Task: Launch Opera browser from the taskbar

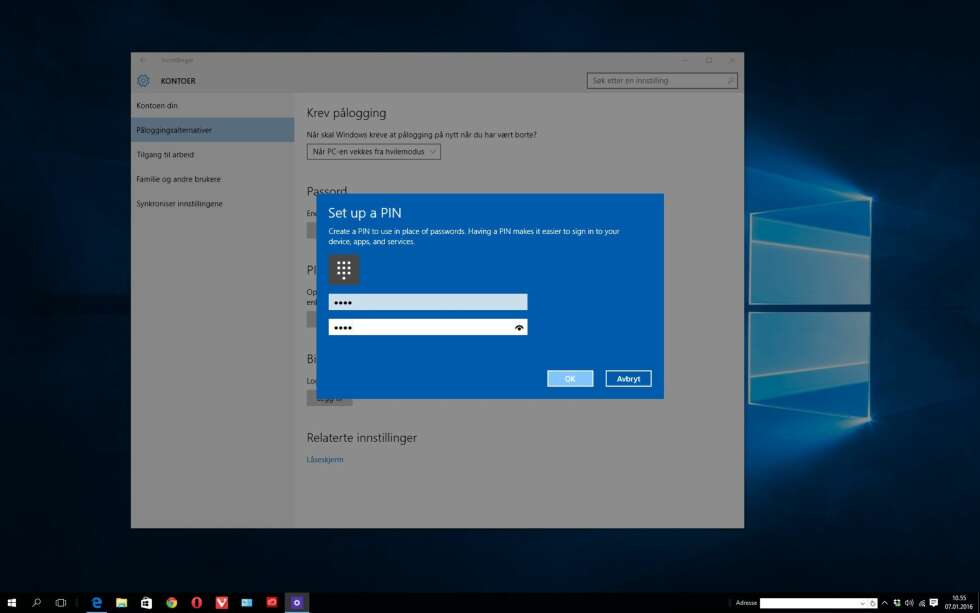Action: click(196, 602)
